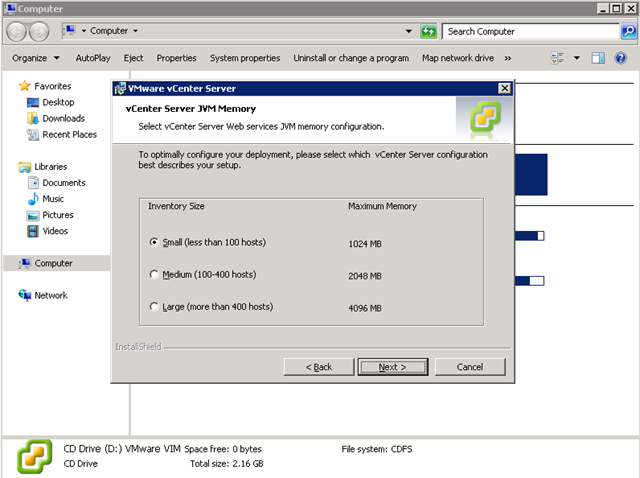Image resolution: width=640 pixels, height=478 pixels.
Task: Cancel the vCenter Server installation
Action: pyautogui.click(x=470, y=367)
